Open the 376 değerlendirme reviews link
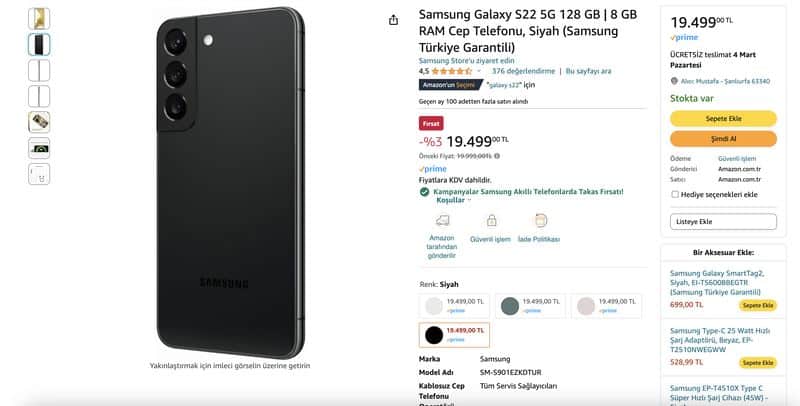 523,71
